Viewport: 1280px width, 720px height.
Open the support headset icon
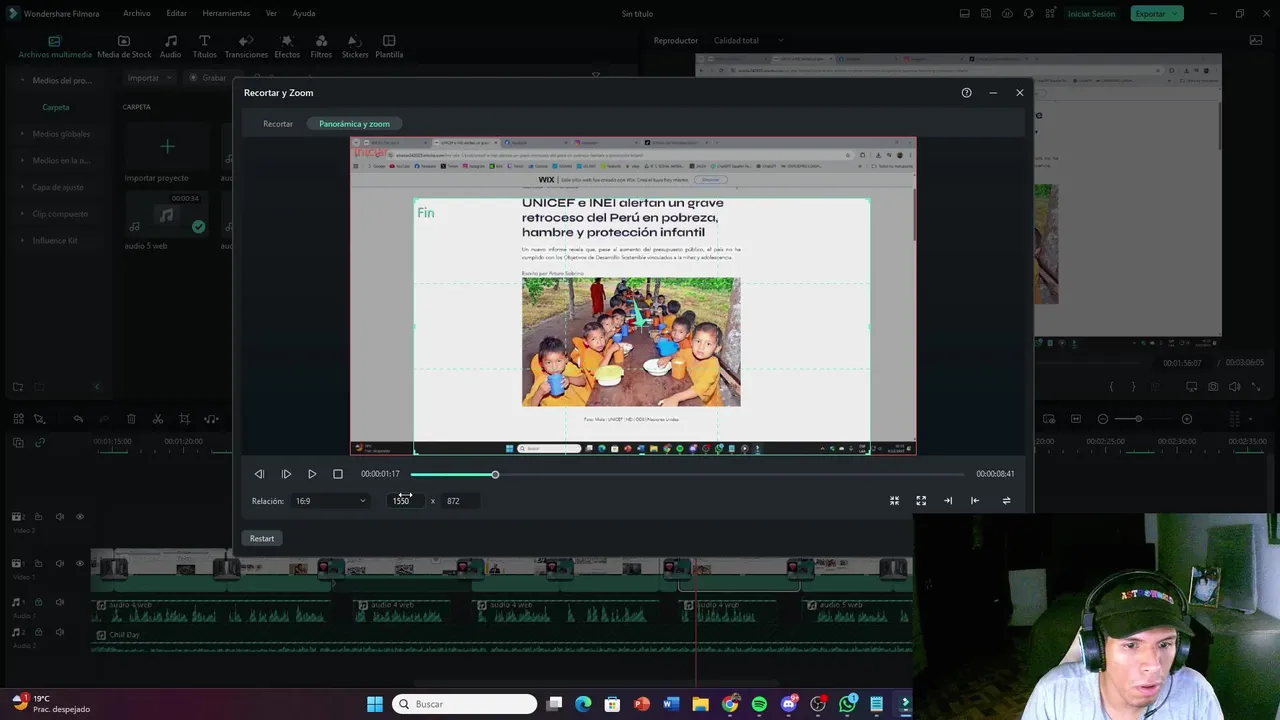[1029, 14]
